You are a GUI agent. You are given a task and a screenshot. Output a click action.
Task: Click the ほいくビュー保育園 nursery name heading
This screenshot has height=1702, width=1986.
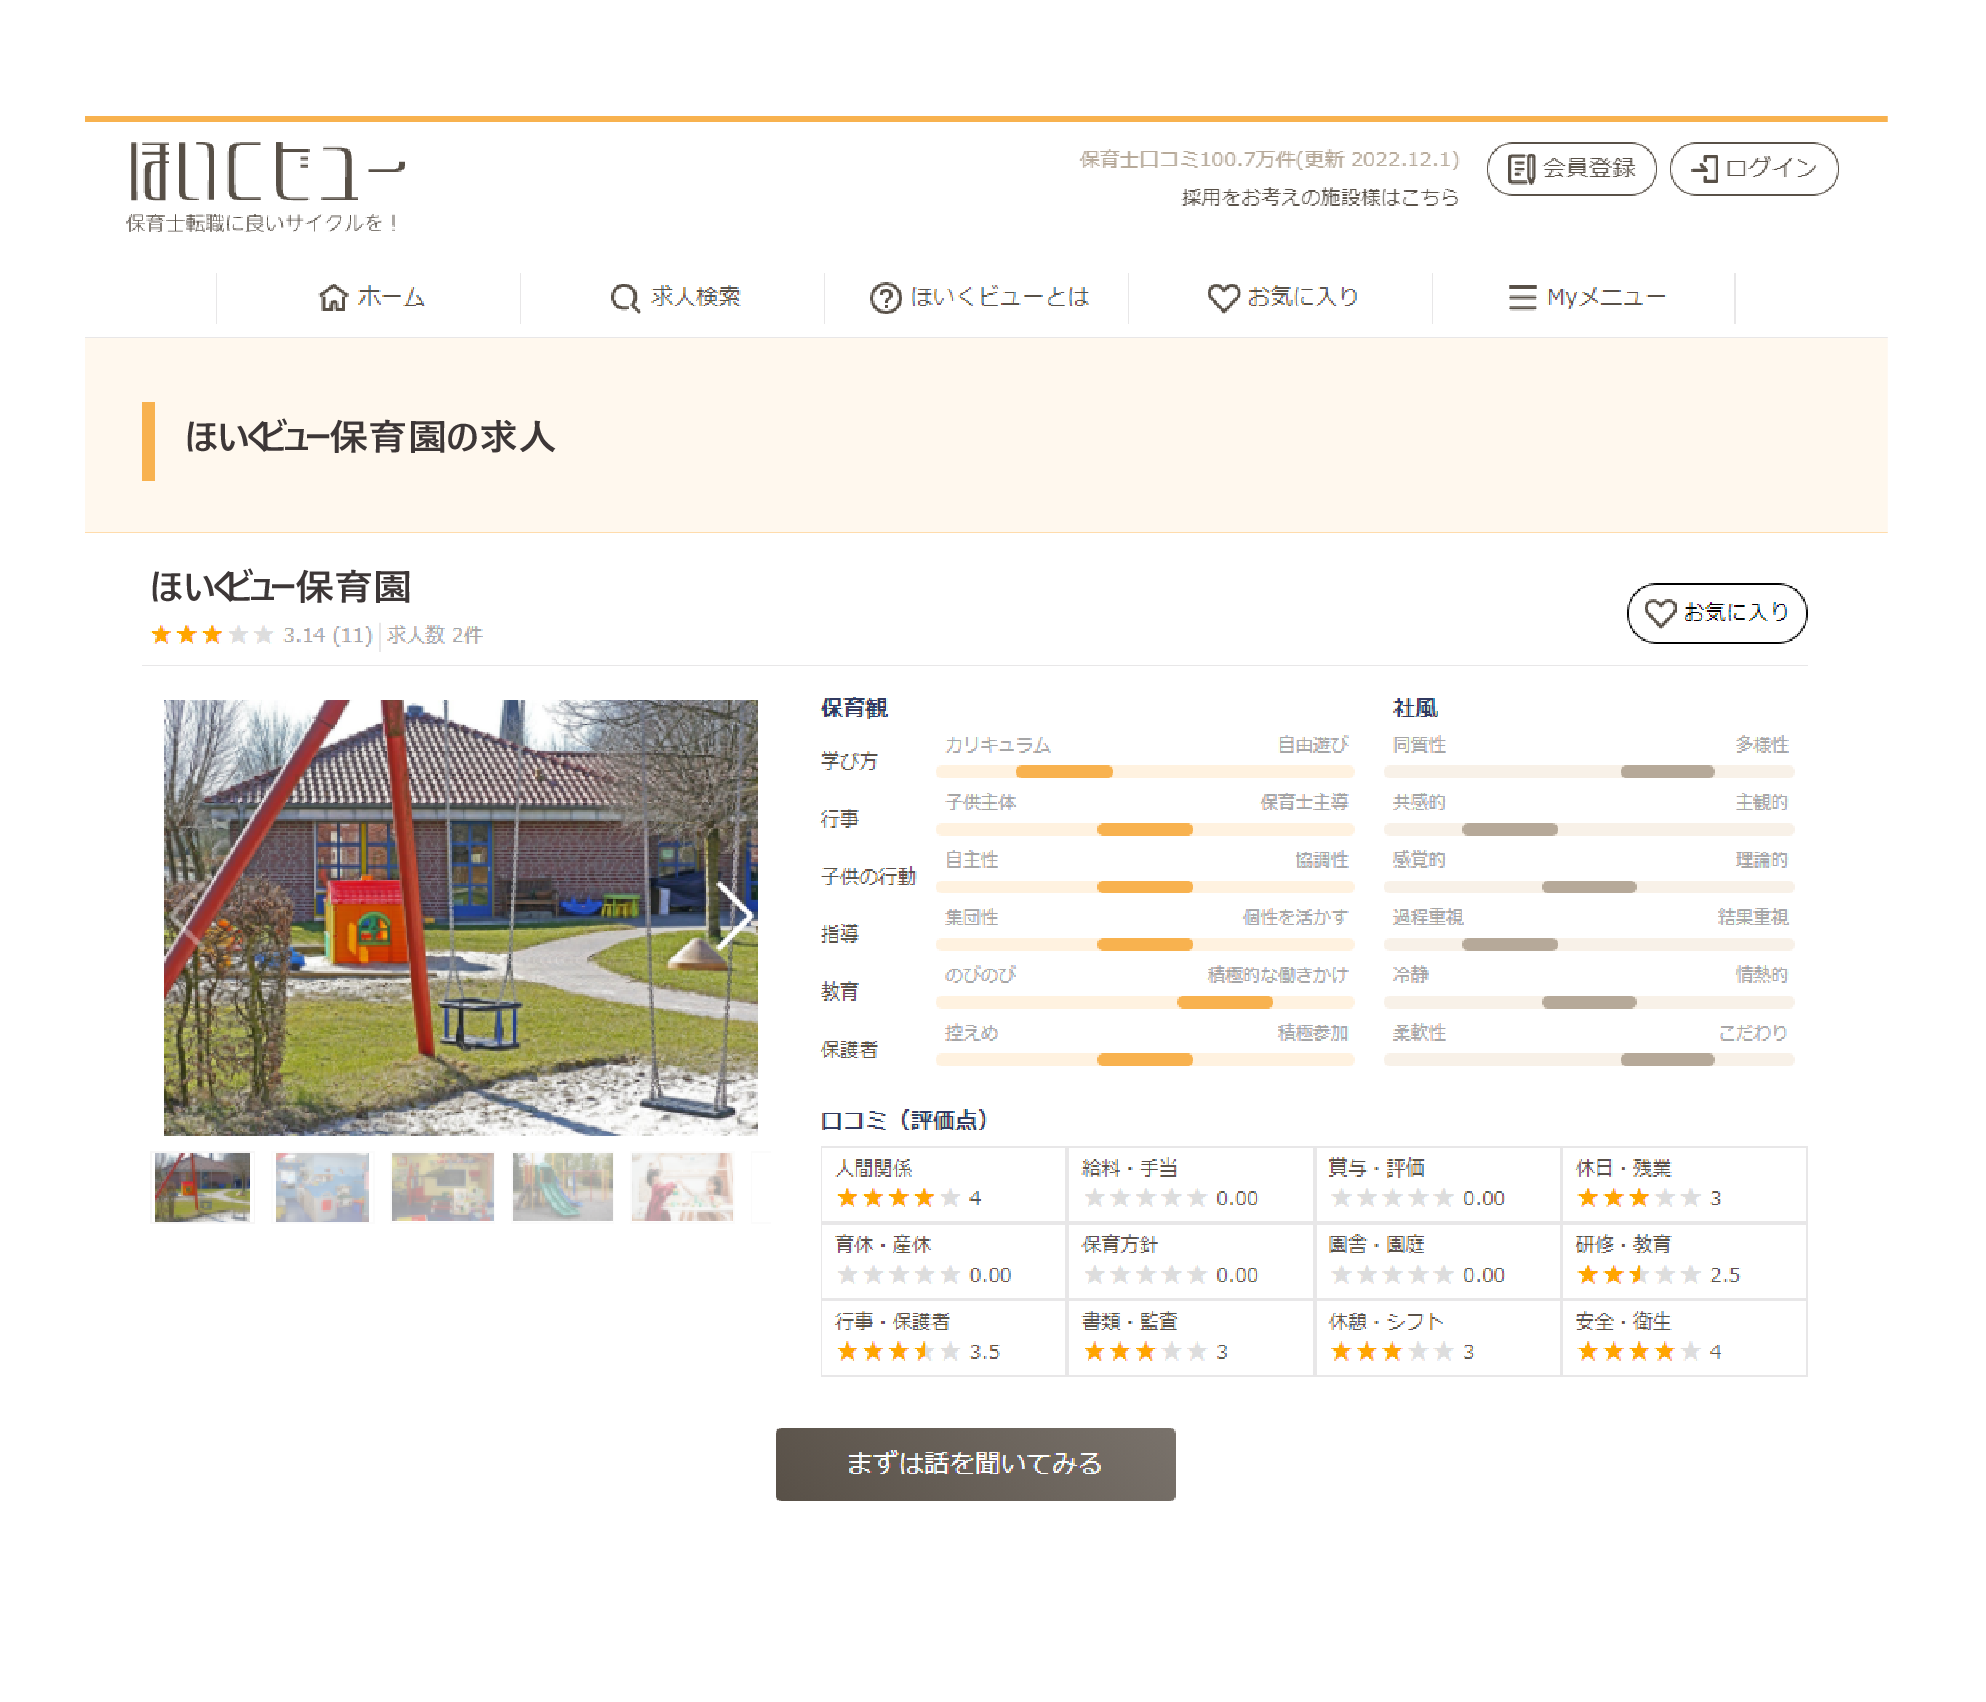click(x=281, y=587)
